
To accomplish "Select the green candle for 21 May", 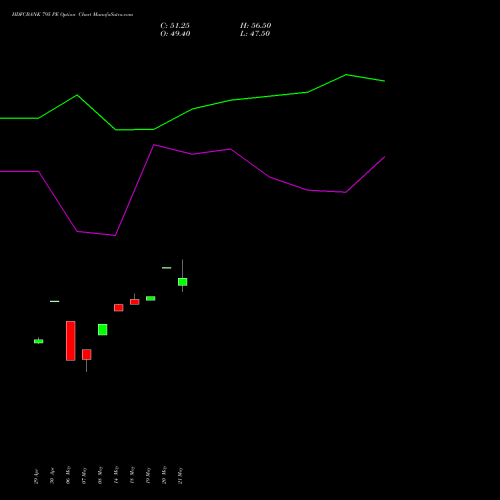I will click(x=182, y=282).
